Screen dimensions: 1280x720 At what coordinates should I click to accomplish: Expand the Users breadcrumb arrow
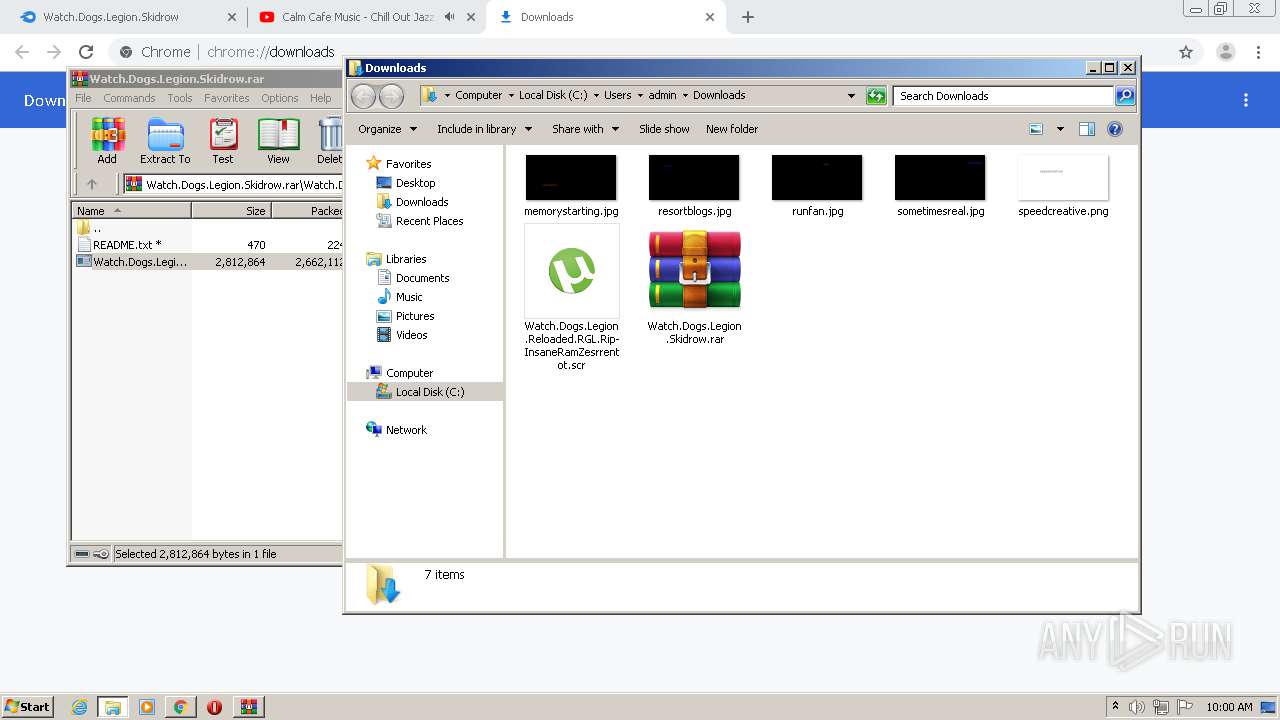pos(640,96)
